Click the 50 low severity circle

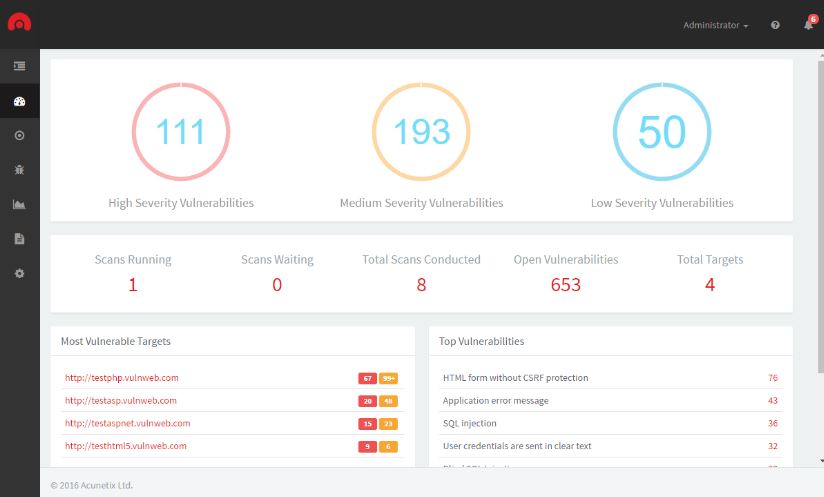(x=662, y=131)
